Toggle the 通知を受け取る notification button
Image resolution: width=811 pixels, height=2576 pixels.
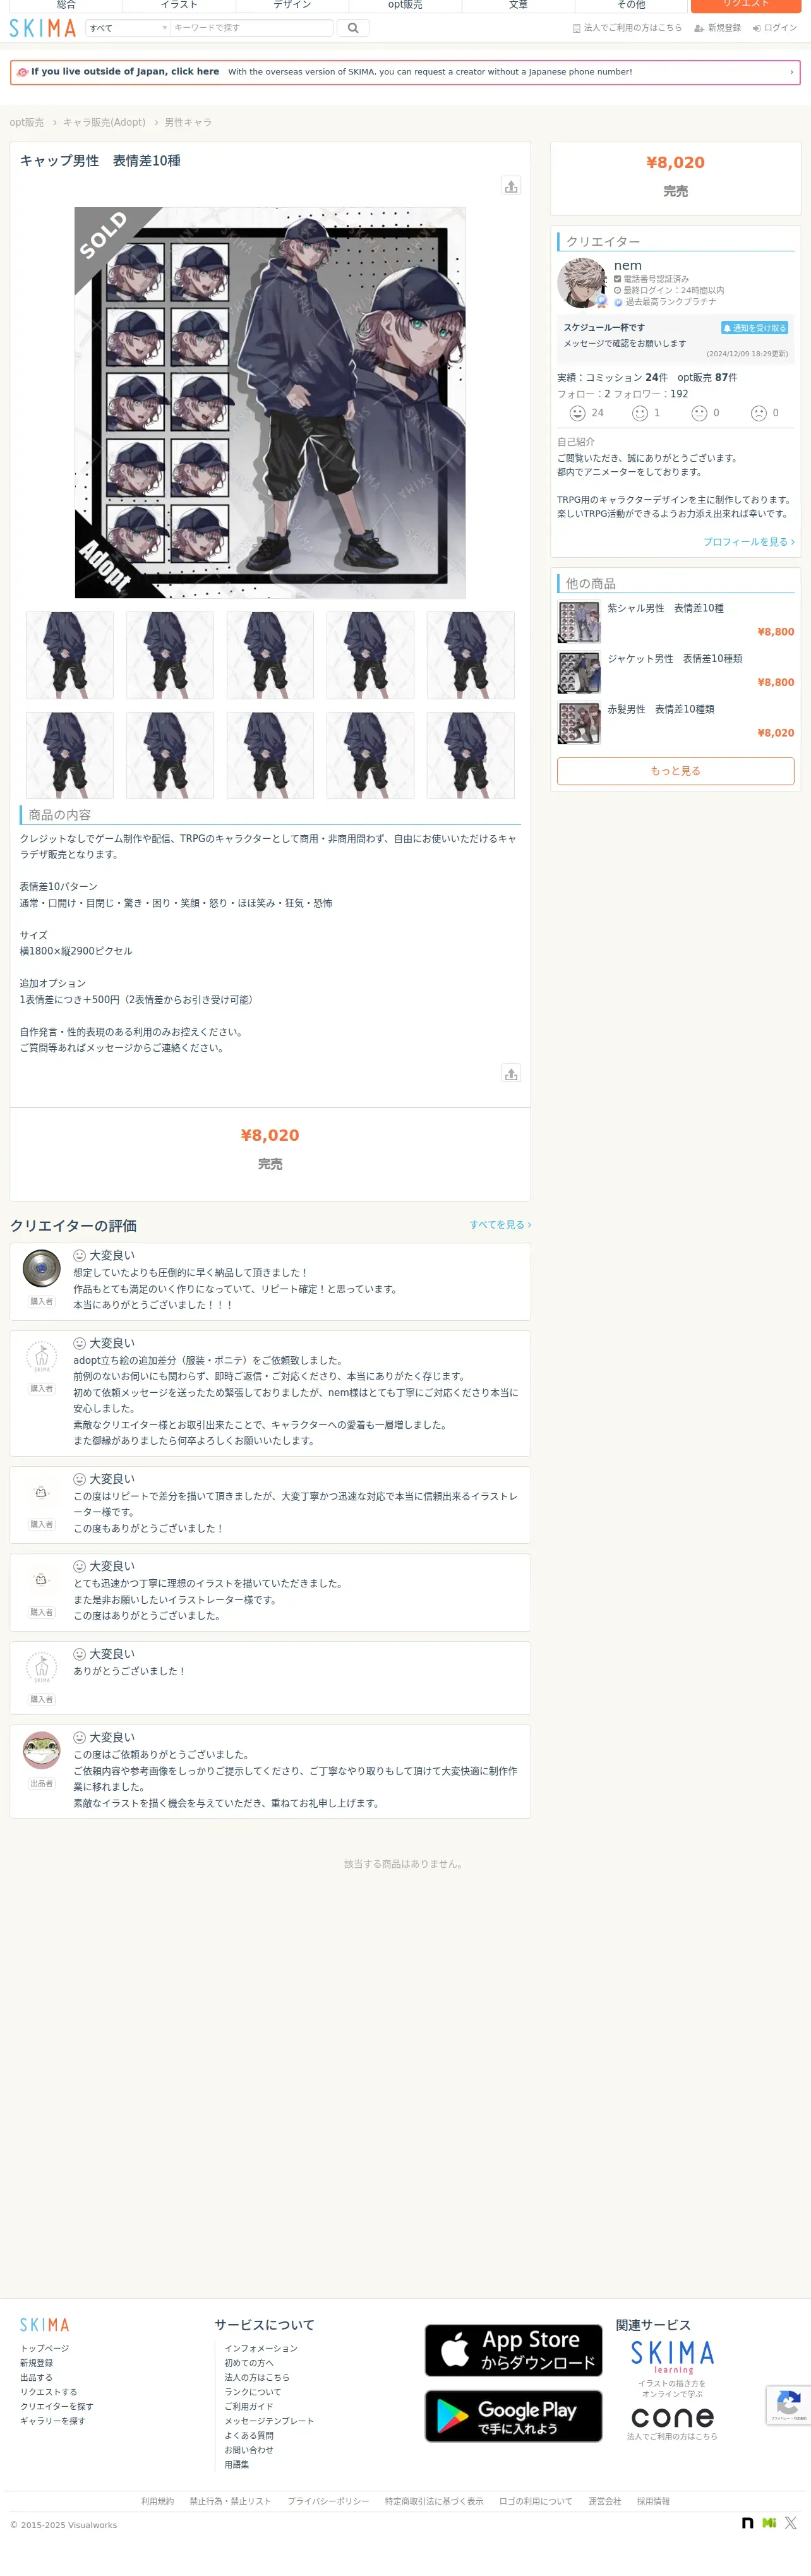pos(754,328)
